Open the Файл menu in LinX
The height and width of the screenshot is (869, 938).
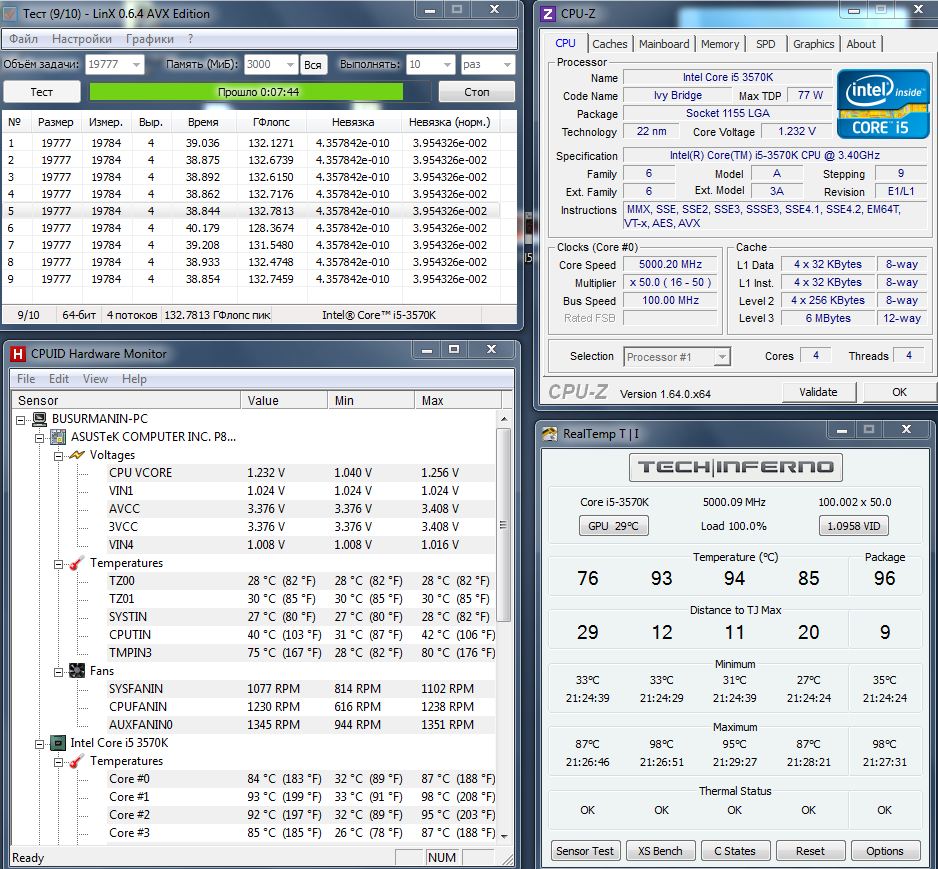click(x=23, y=39)
